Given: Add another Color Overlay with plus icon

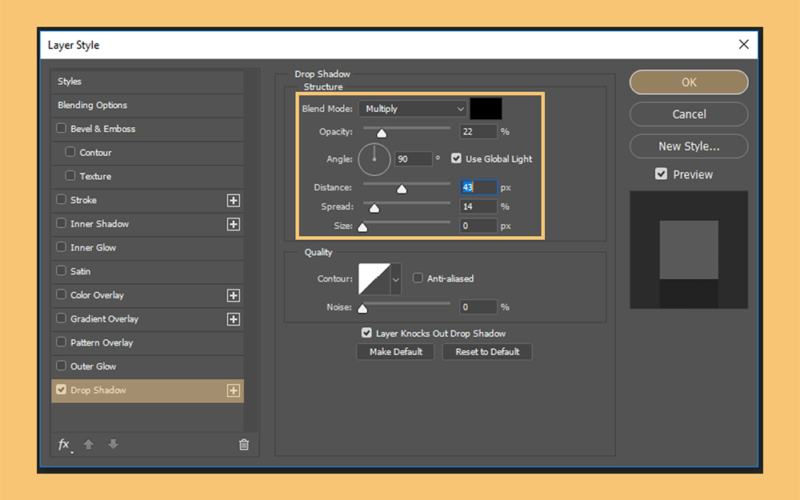Looking at the screenshot, I should tap(233, 295).
